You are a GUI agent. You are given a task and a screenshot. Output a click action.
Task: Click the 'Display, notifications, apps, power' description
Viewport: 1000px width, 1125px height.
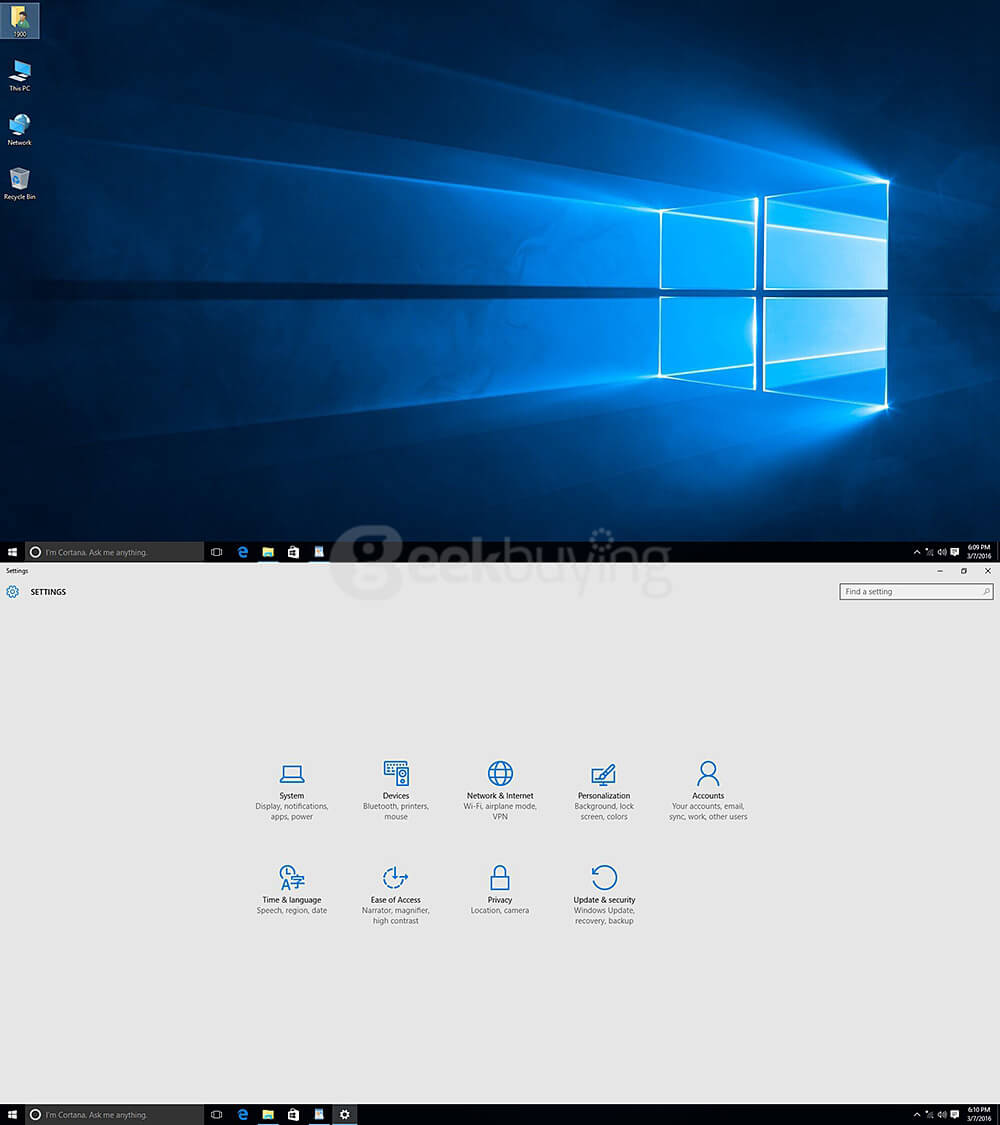[x=291, y=811]
